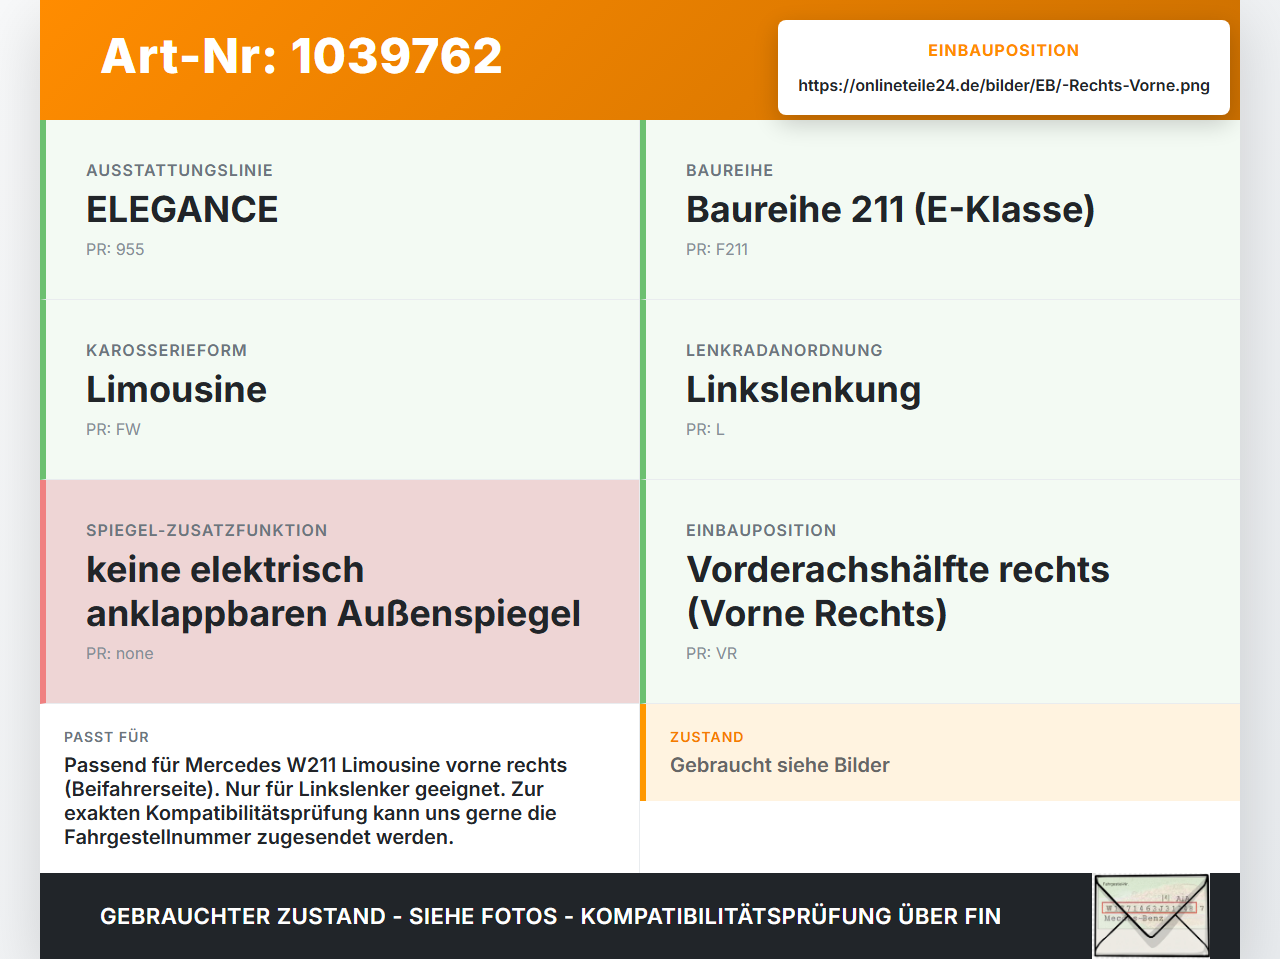Click the PR: VR code
Viewport: 1280px width, 959px height.
[x=712, y=653]
